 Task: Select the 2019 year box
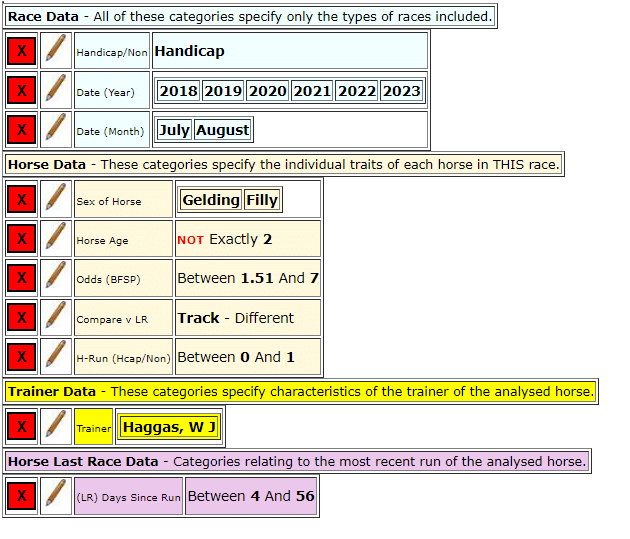click(223, 91)
